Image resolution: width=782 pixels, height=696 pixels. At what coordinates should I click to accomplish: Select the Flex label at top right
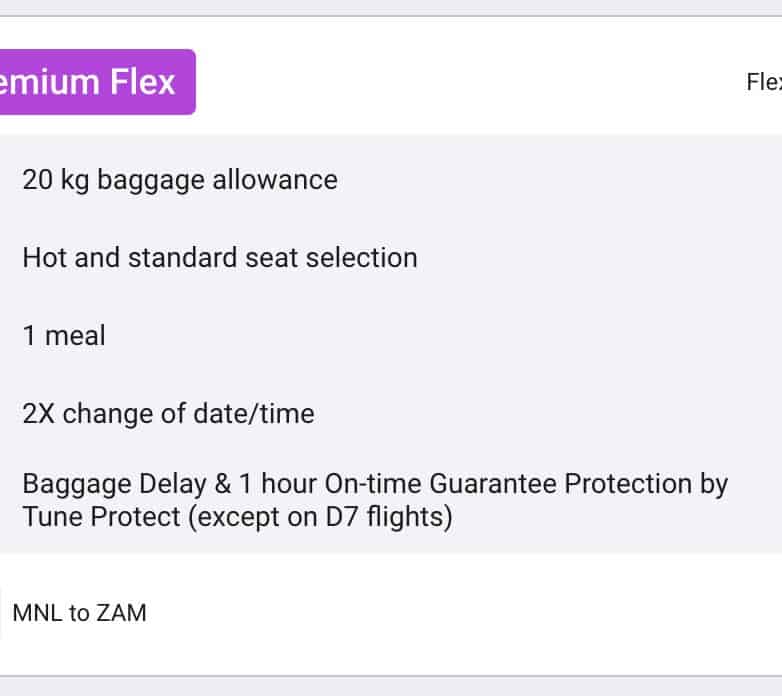pyautogui.click(x=765, y=82)
